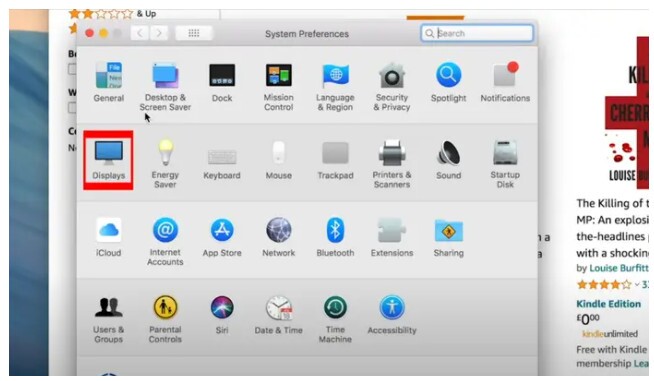
Task: Go back with the left arrow button
Action: click(x=140, y=33)
